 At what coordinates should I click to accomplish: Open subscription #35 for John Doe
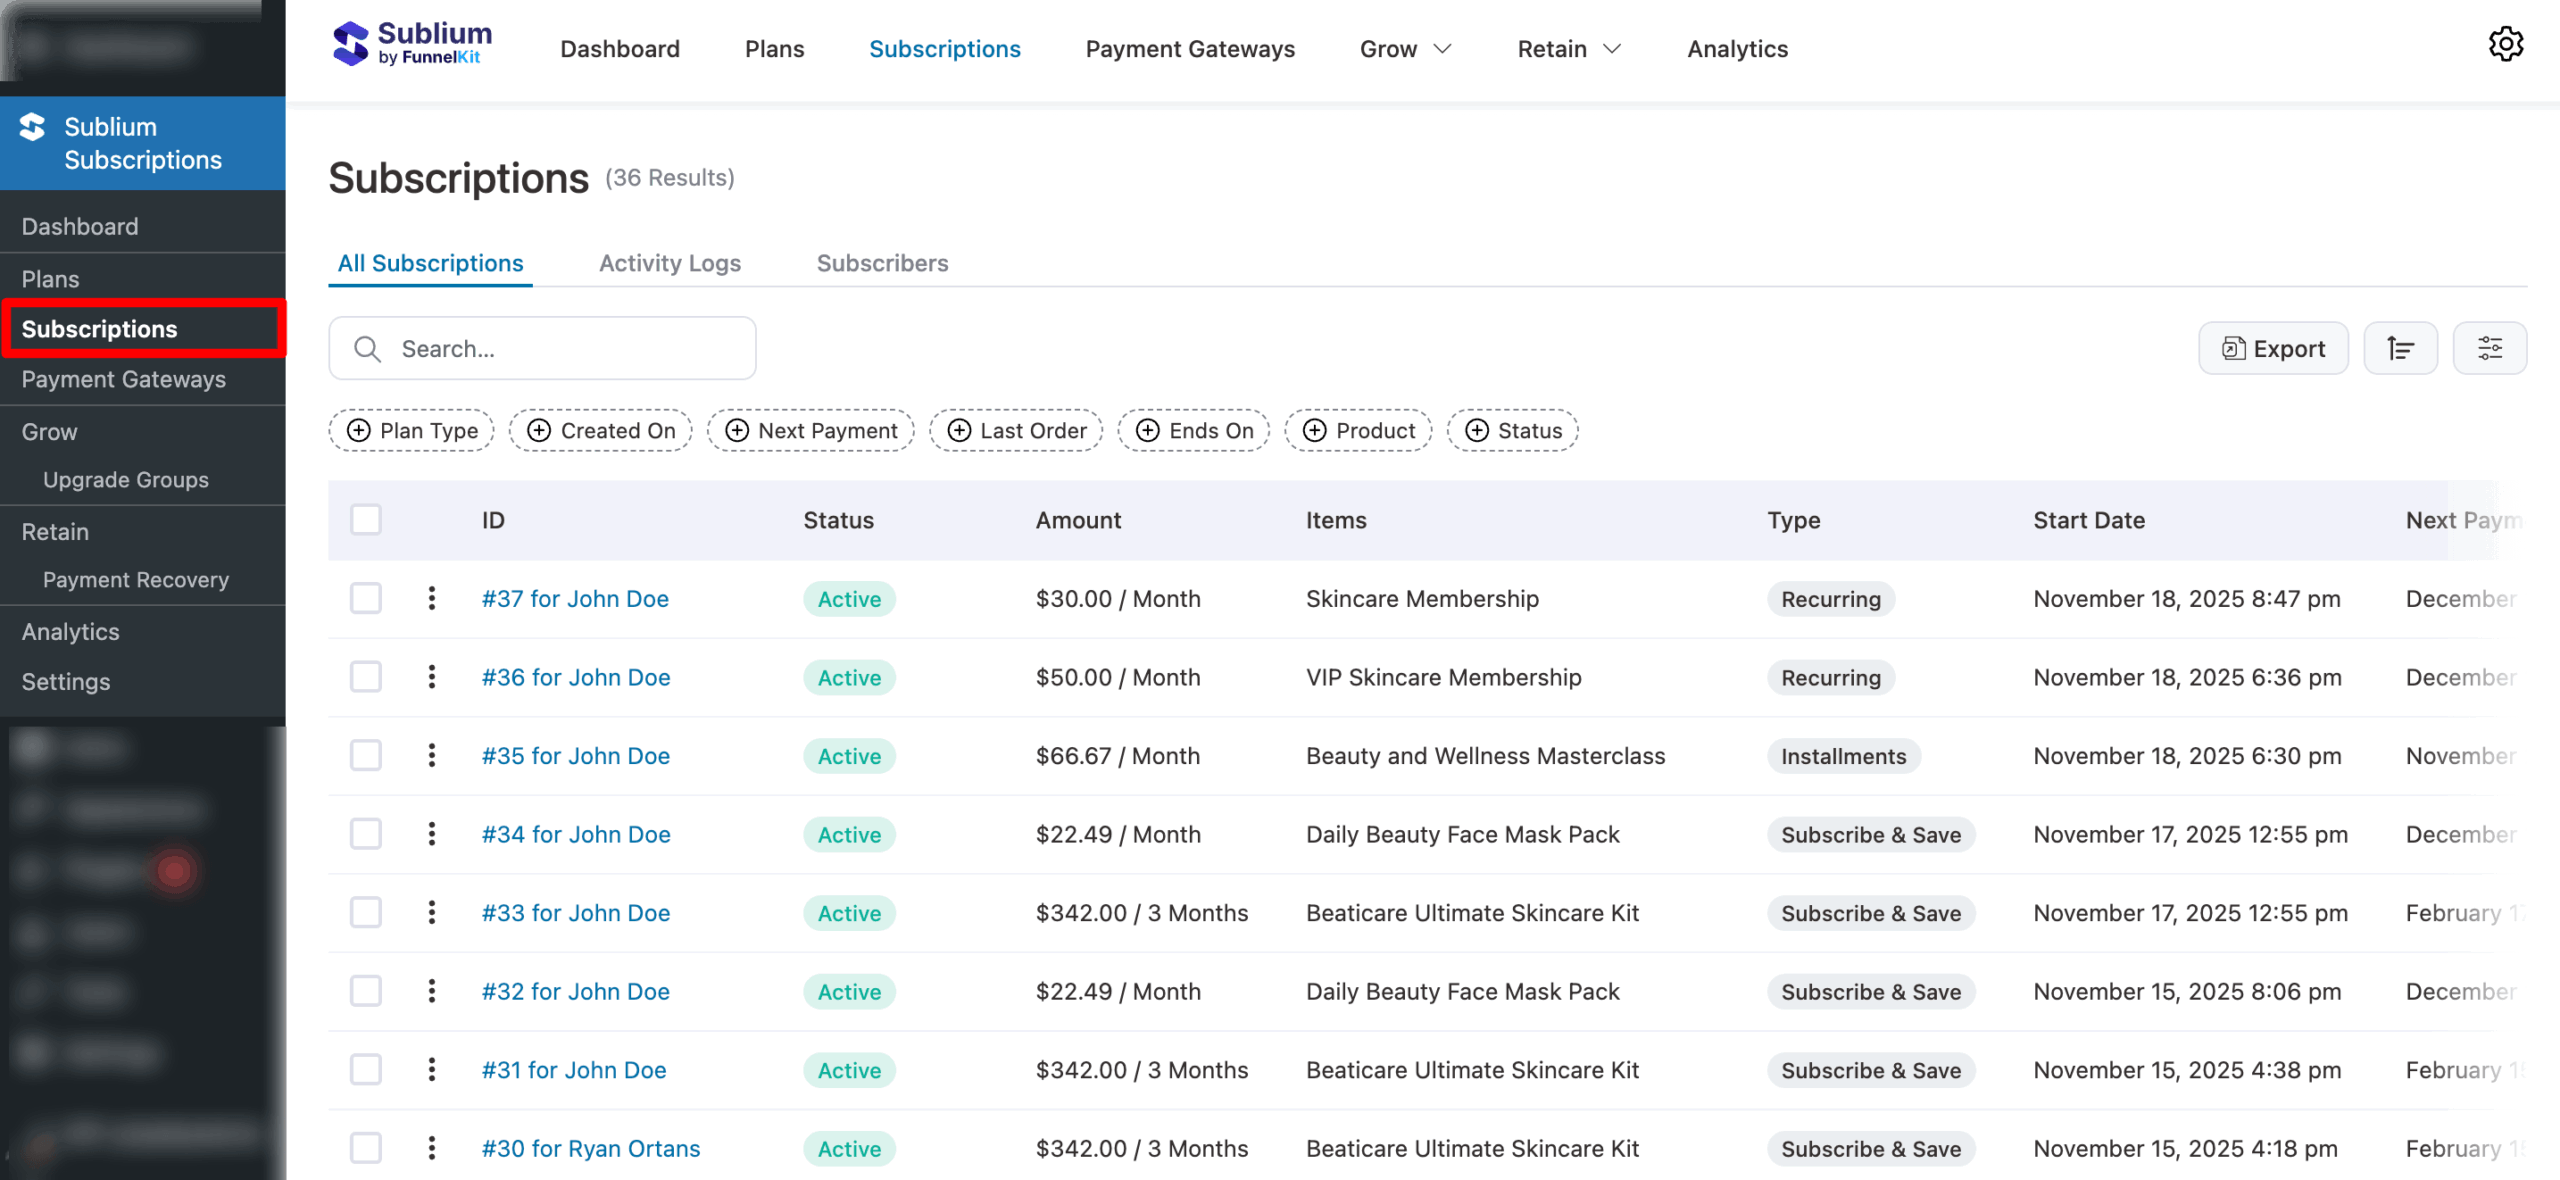(575, 756)
